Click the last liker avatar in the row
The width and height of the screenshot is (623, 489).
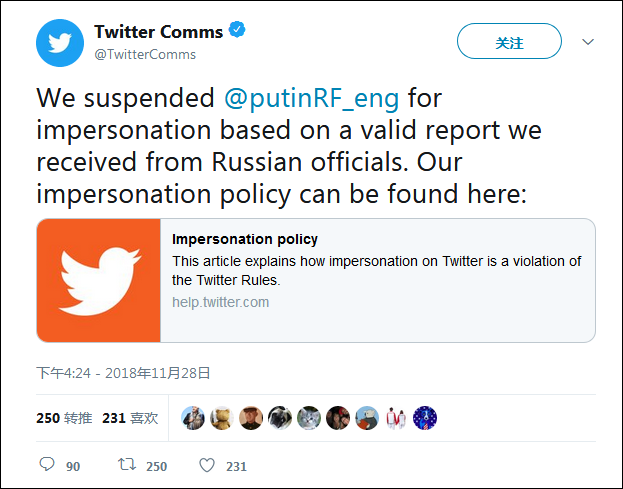[425, 418]
